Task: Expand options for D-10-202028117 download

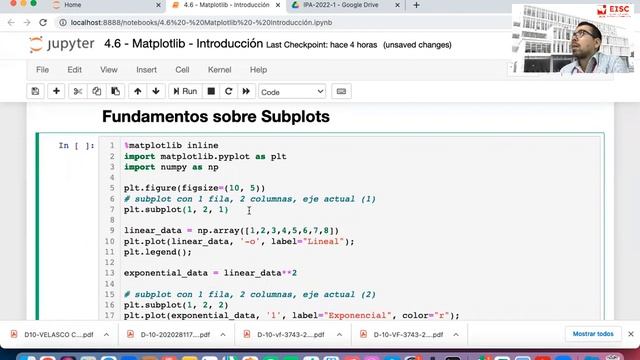Action: coord(223,334)
